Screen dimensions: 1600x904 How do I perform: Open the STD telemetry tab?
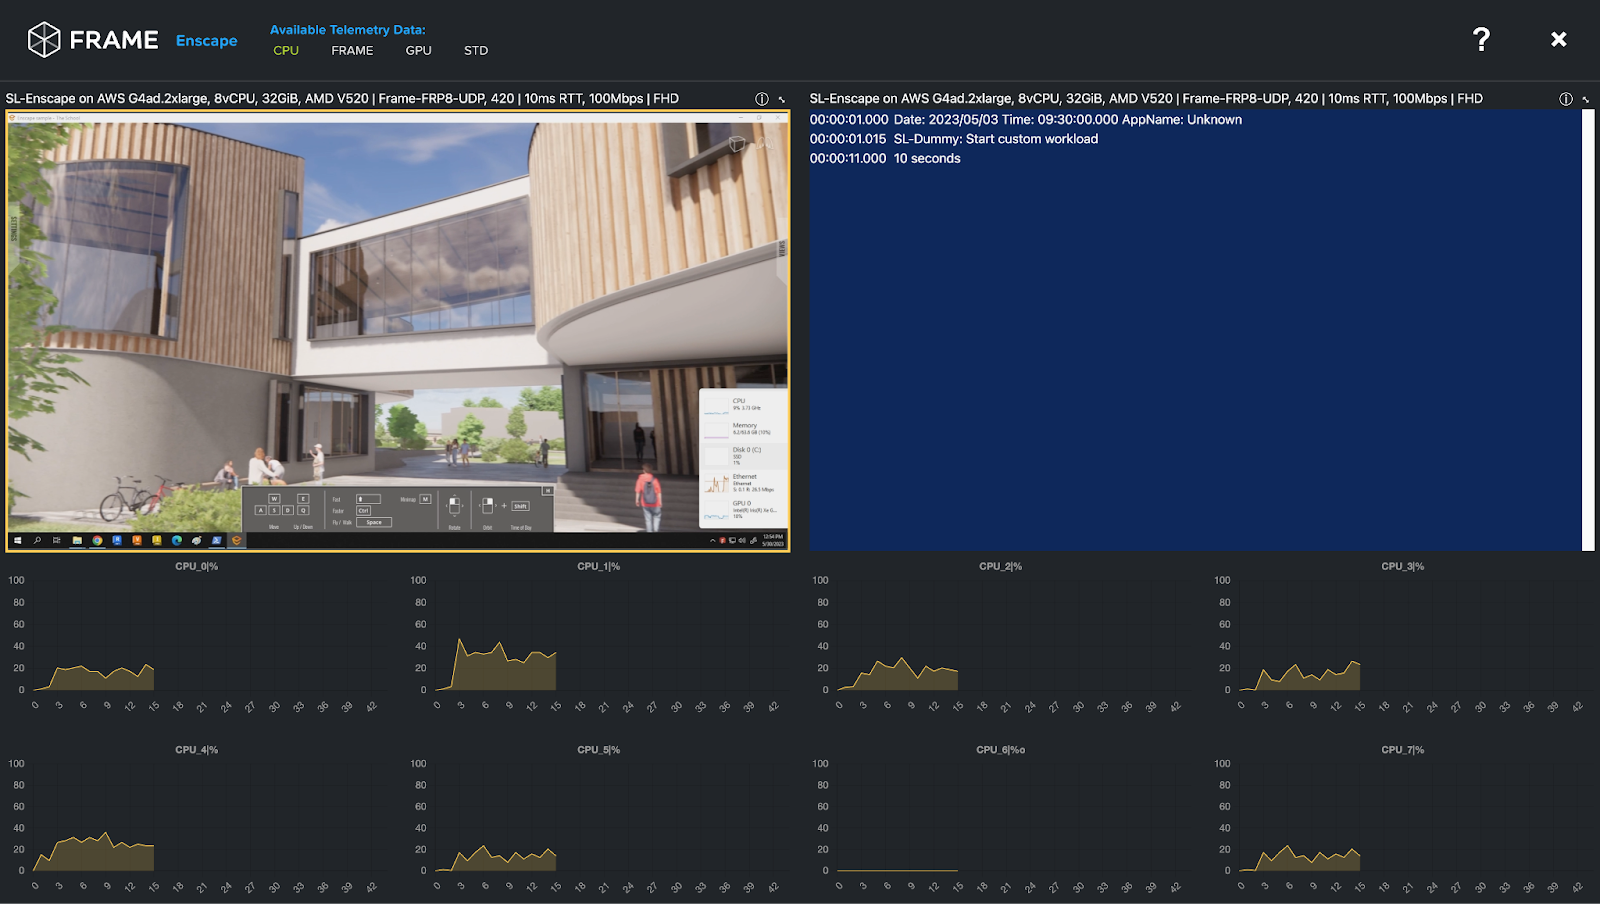476,50
